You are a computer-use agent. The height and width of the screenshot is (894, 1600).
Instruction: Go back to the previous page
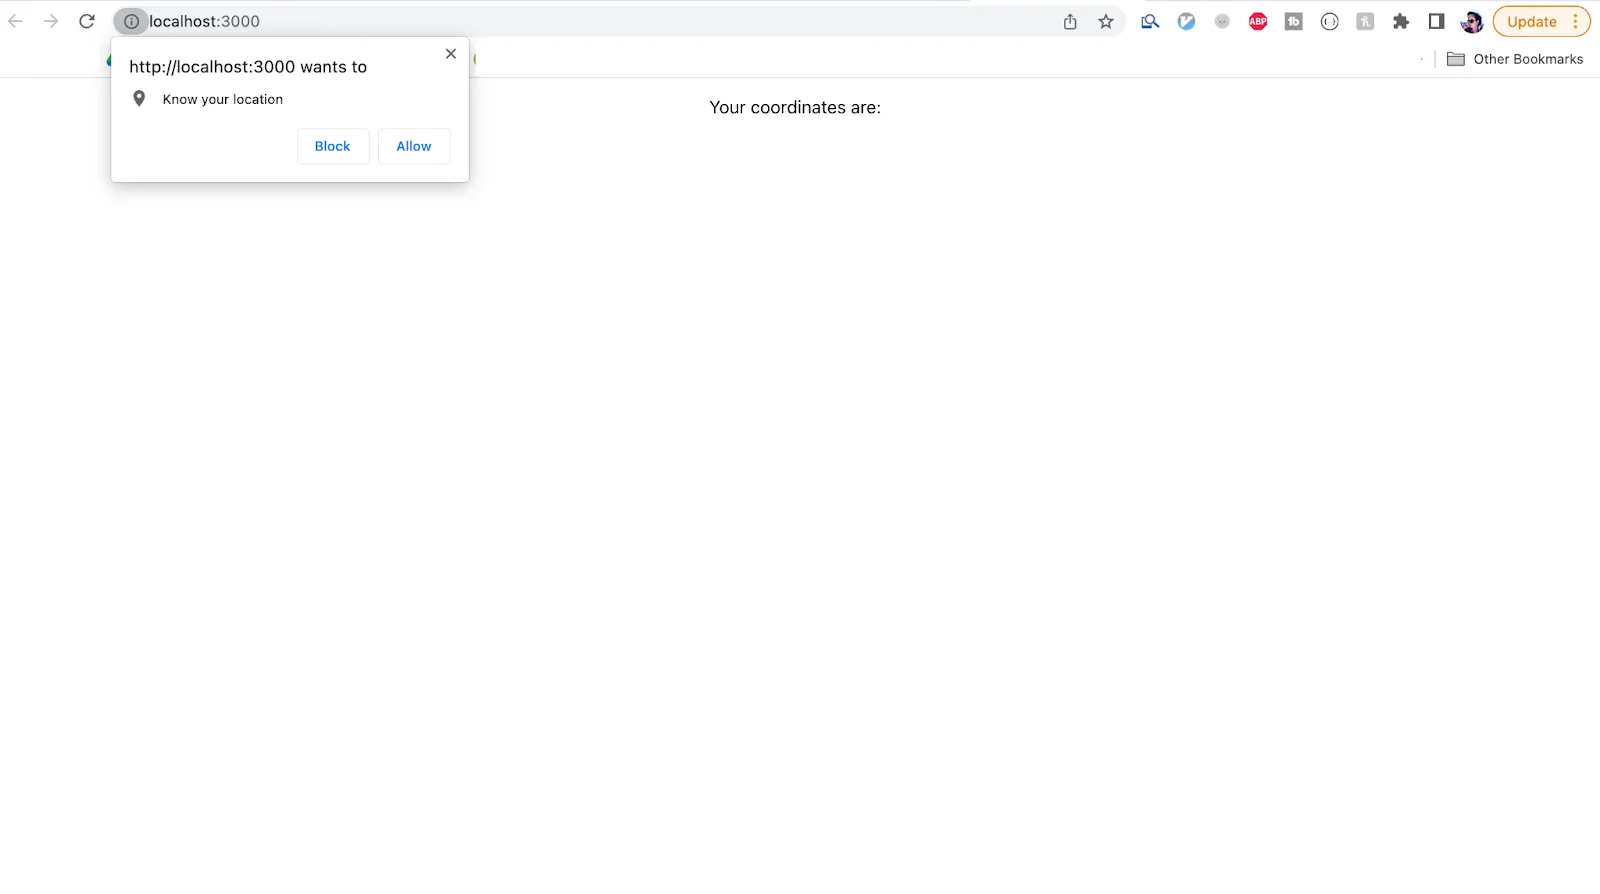pyautogui.click(x=15, y=21)
